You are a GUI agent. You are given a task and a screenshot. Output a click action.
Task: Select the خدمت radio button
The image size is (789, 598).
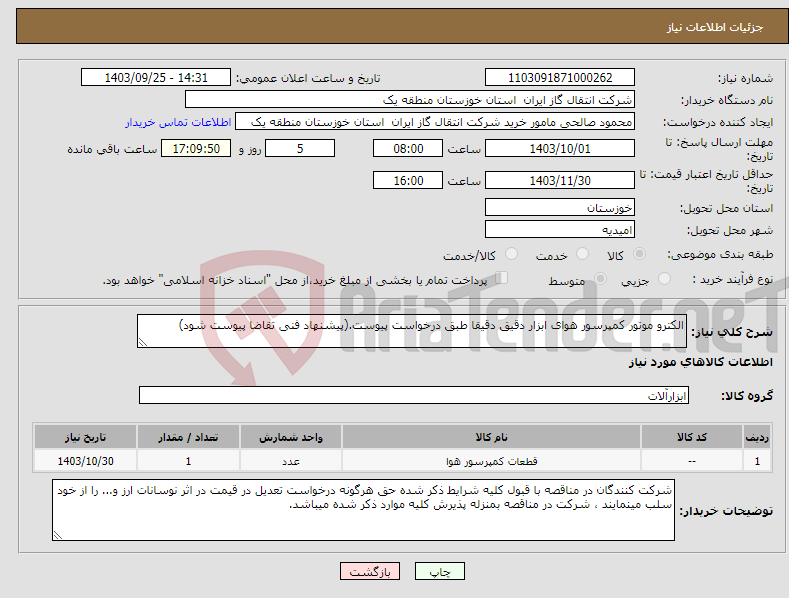(x=582, y=254)
